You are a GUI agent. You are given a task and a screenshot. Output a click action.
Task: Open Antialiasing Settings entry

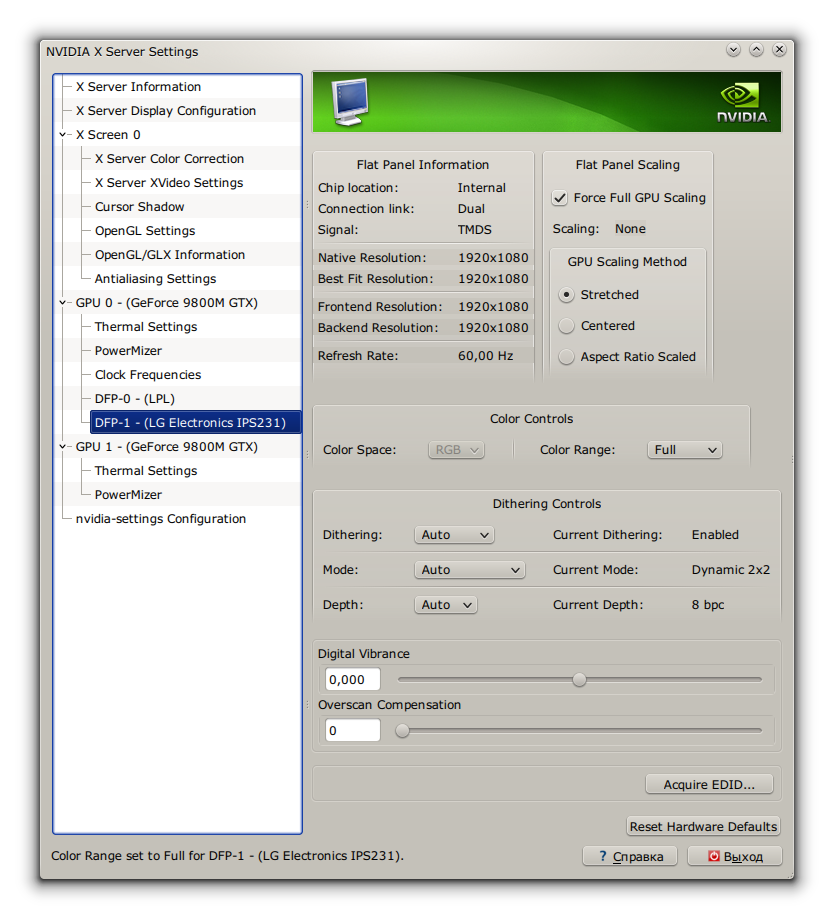click(155, 279)
